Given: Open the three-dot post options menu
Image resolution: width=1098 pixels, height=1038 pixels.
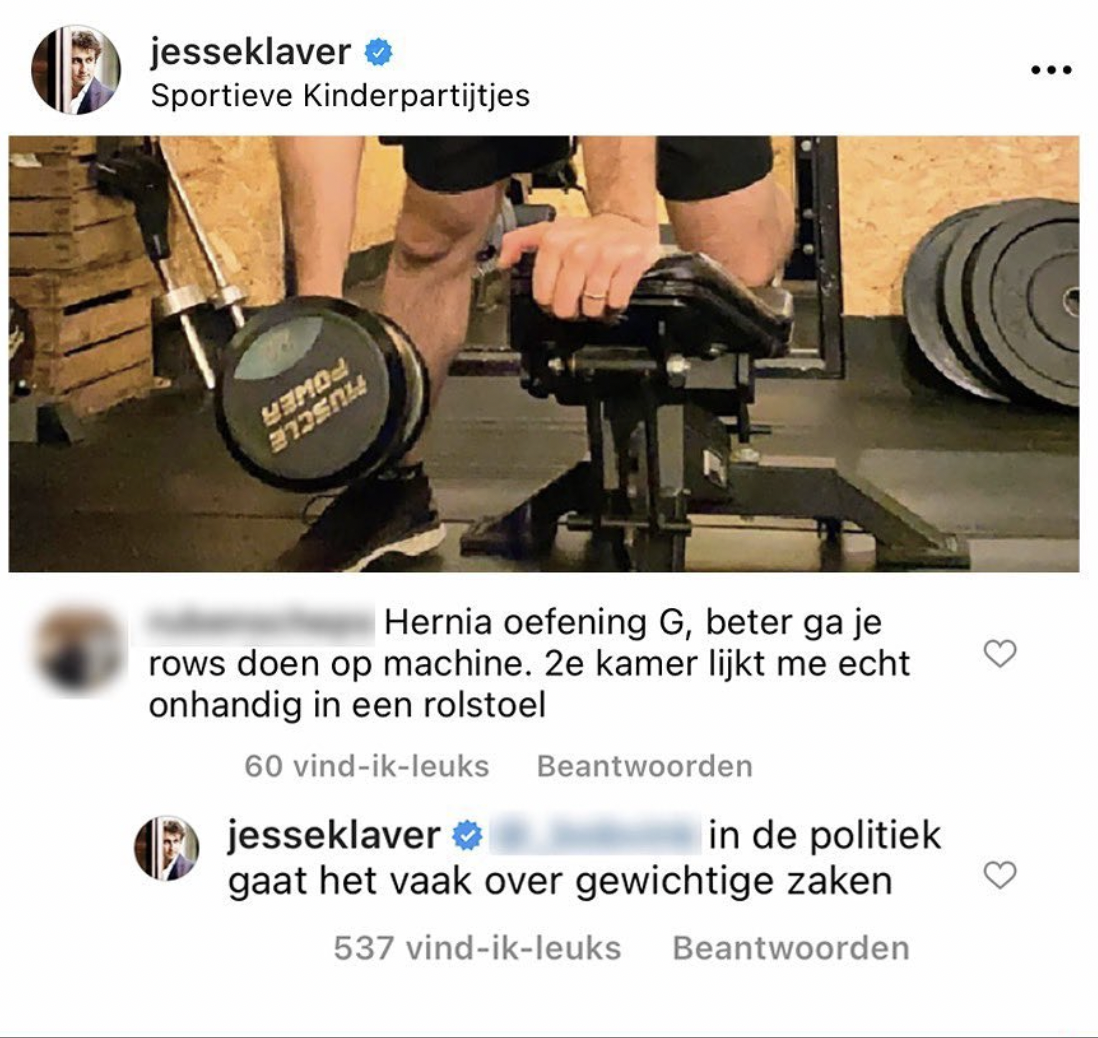Looking at the screenshot, I should point(1051,69).
